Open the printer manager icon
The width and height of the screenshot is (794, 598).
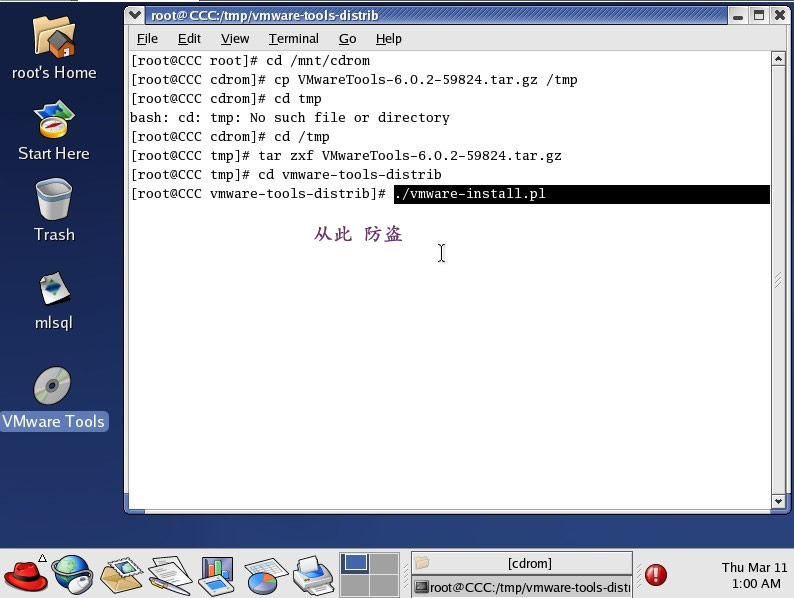point(313,574)
